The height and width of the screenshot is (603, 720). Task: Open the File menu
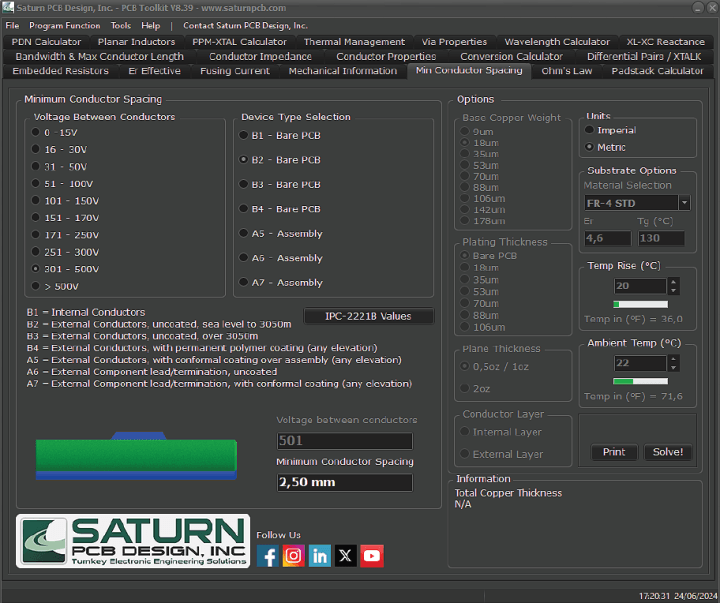(12, 25)
